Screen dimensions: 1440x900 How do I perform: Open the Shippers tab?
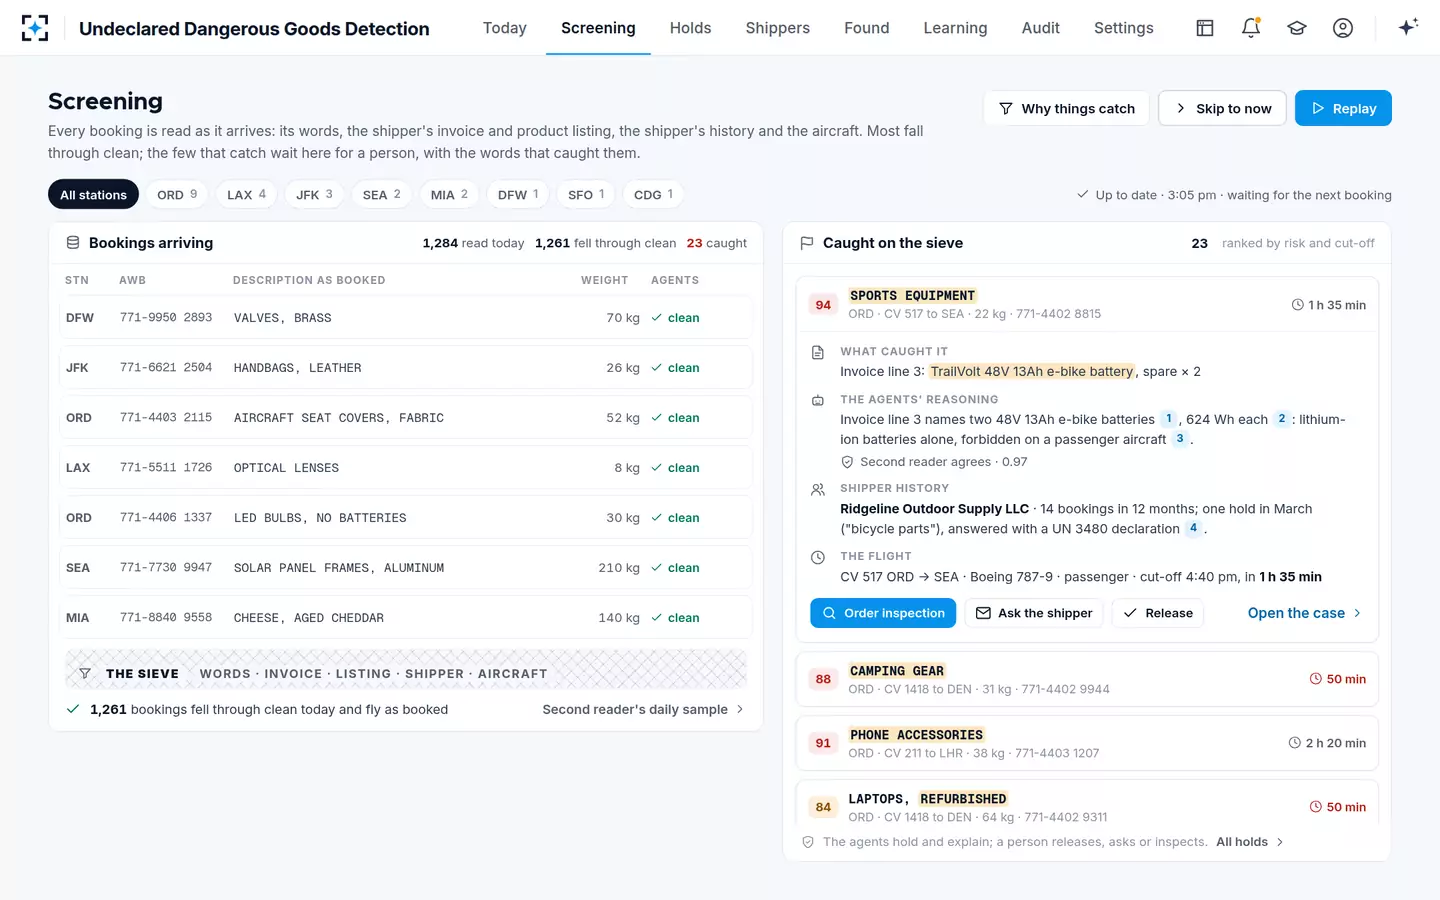pos(777,28)
